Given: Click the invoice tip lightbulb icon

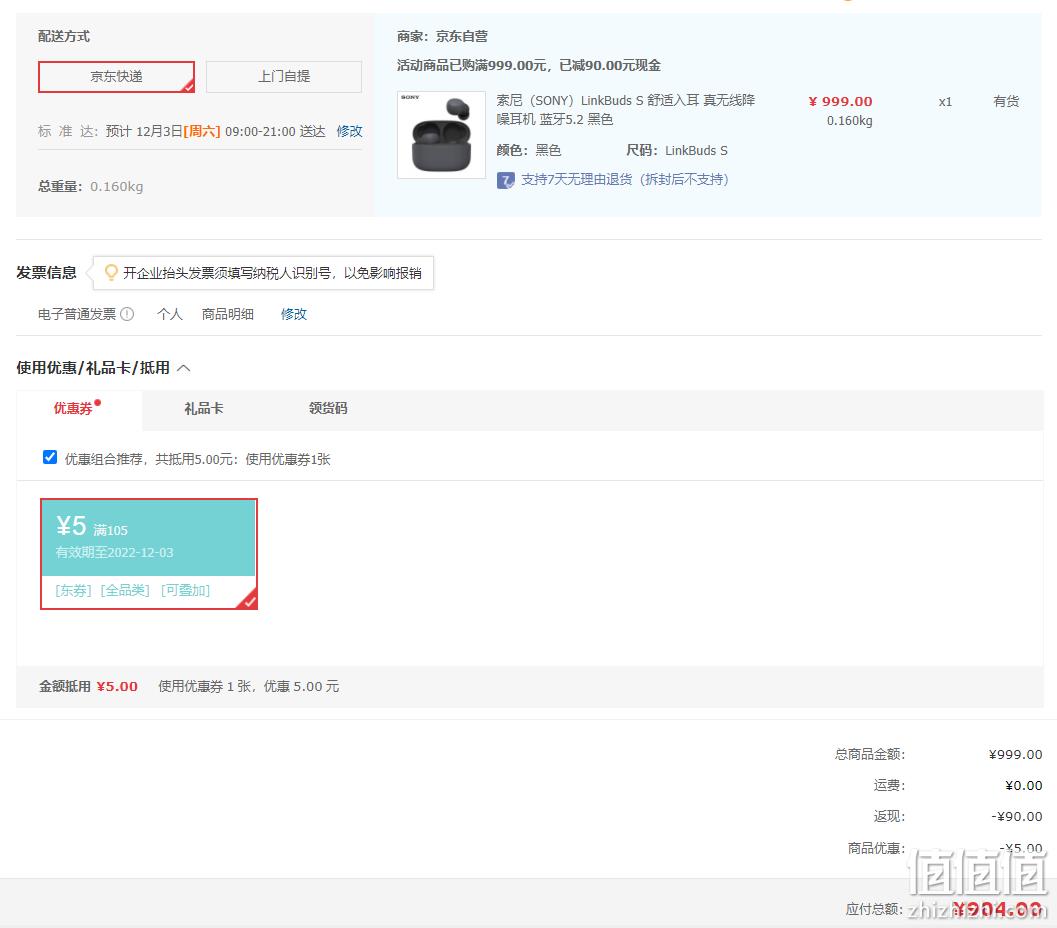Looking at the screenshot, I should 111,272.
